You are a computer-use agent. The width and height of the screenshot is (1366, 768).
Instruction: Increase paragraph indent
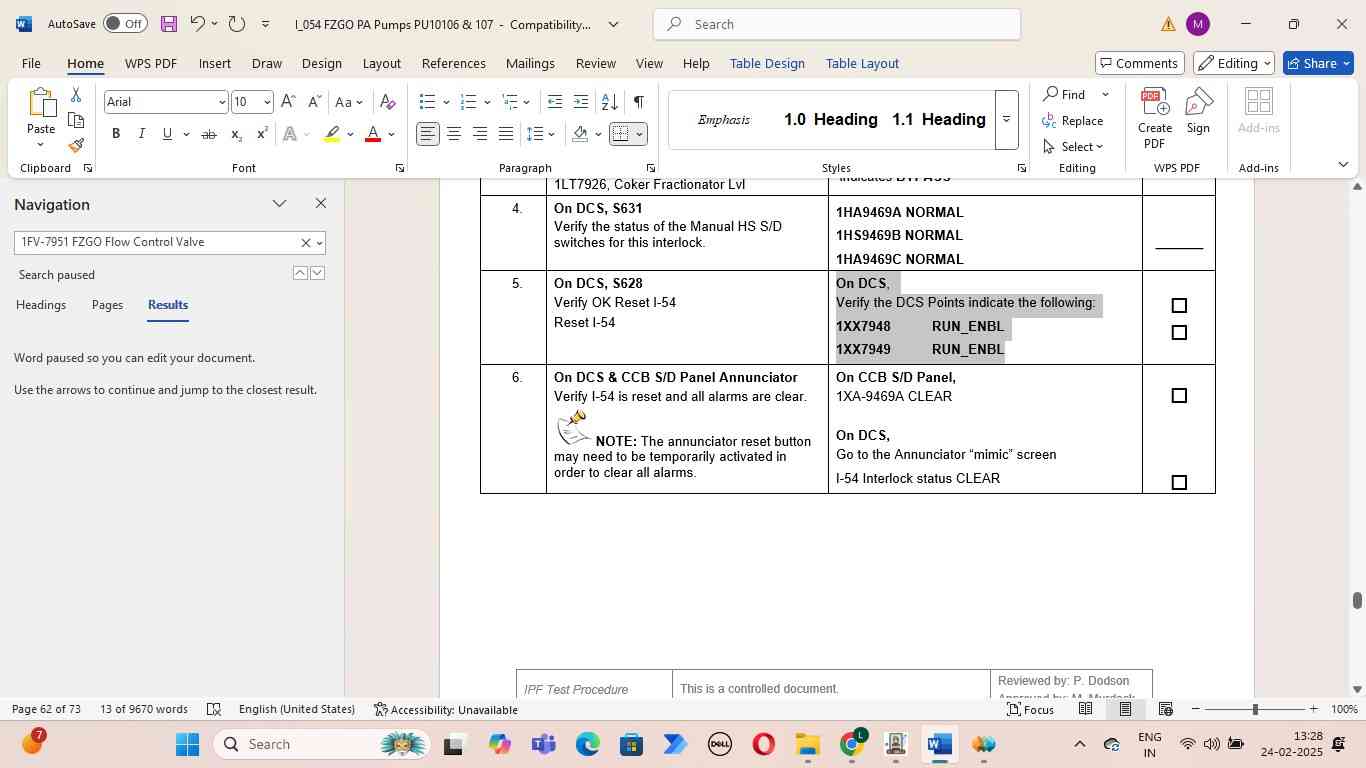coord(581,102)
